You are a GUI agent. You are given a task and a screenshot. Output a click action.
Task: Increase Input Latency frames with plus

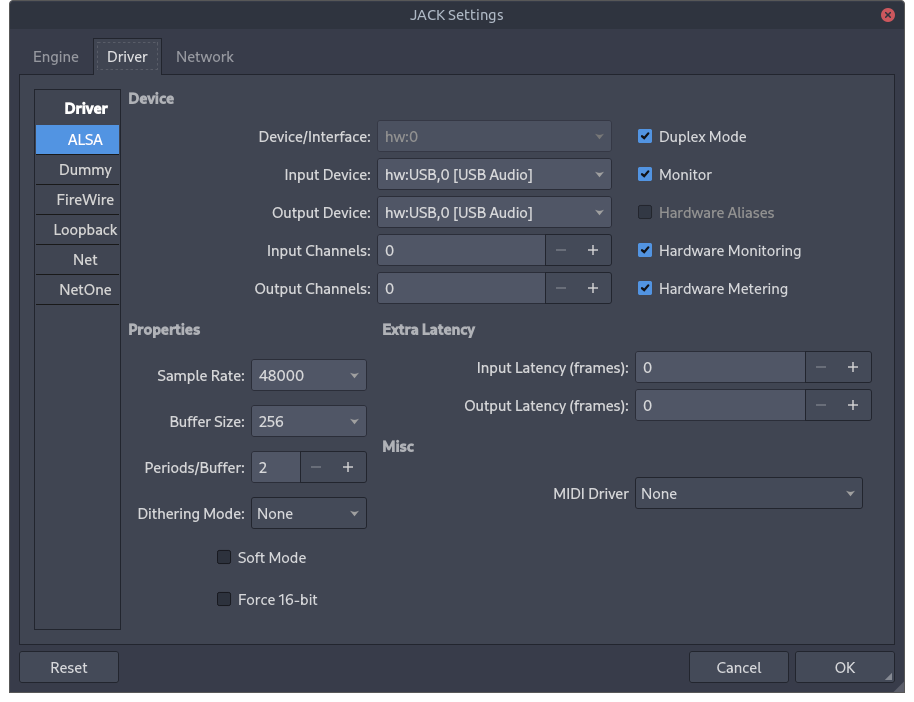pyautogui.click(x=853, y=368)
